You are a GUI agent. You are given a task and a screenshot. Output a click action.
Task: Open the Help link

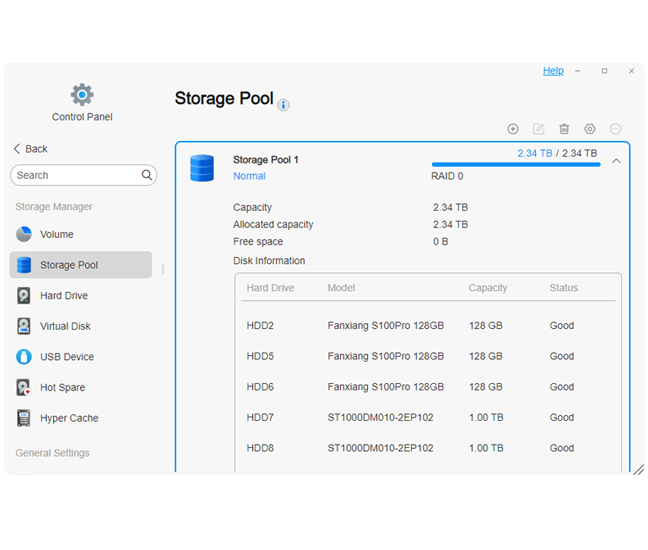coord(553,71)
